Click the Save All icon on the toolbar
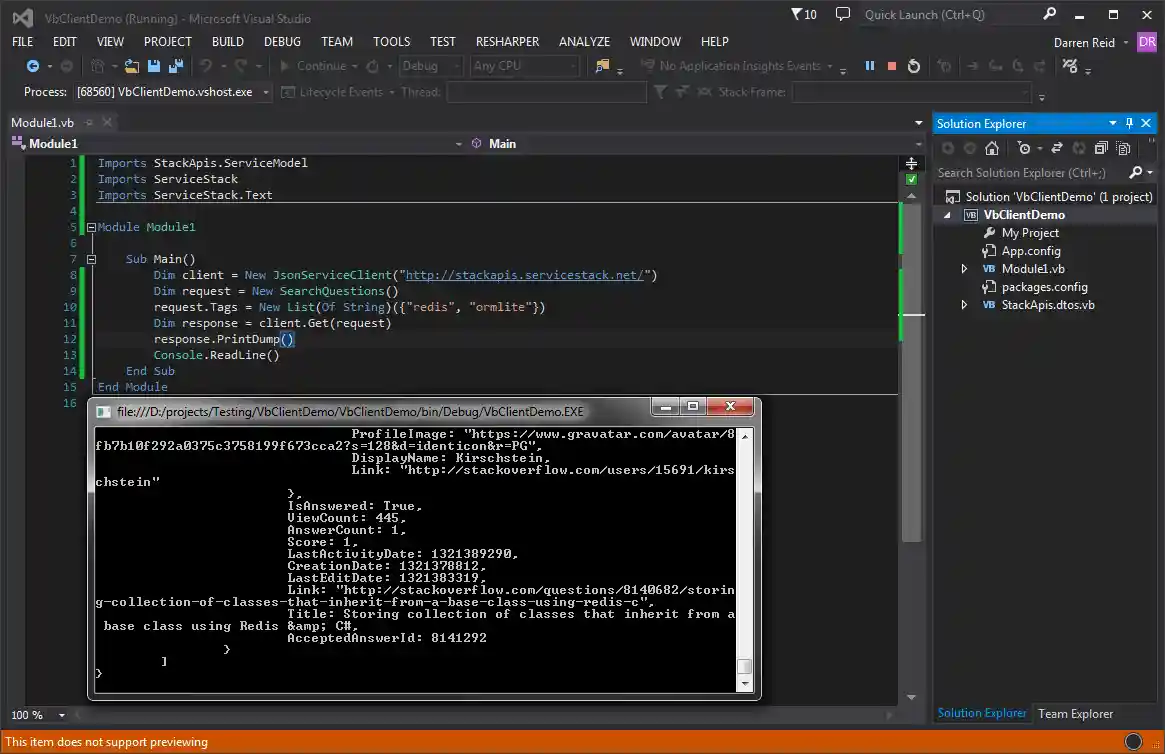 [x=175, y=66]
